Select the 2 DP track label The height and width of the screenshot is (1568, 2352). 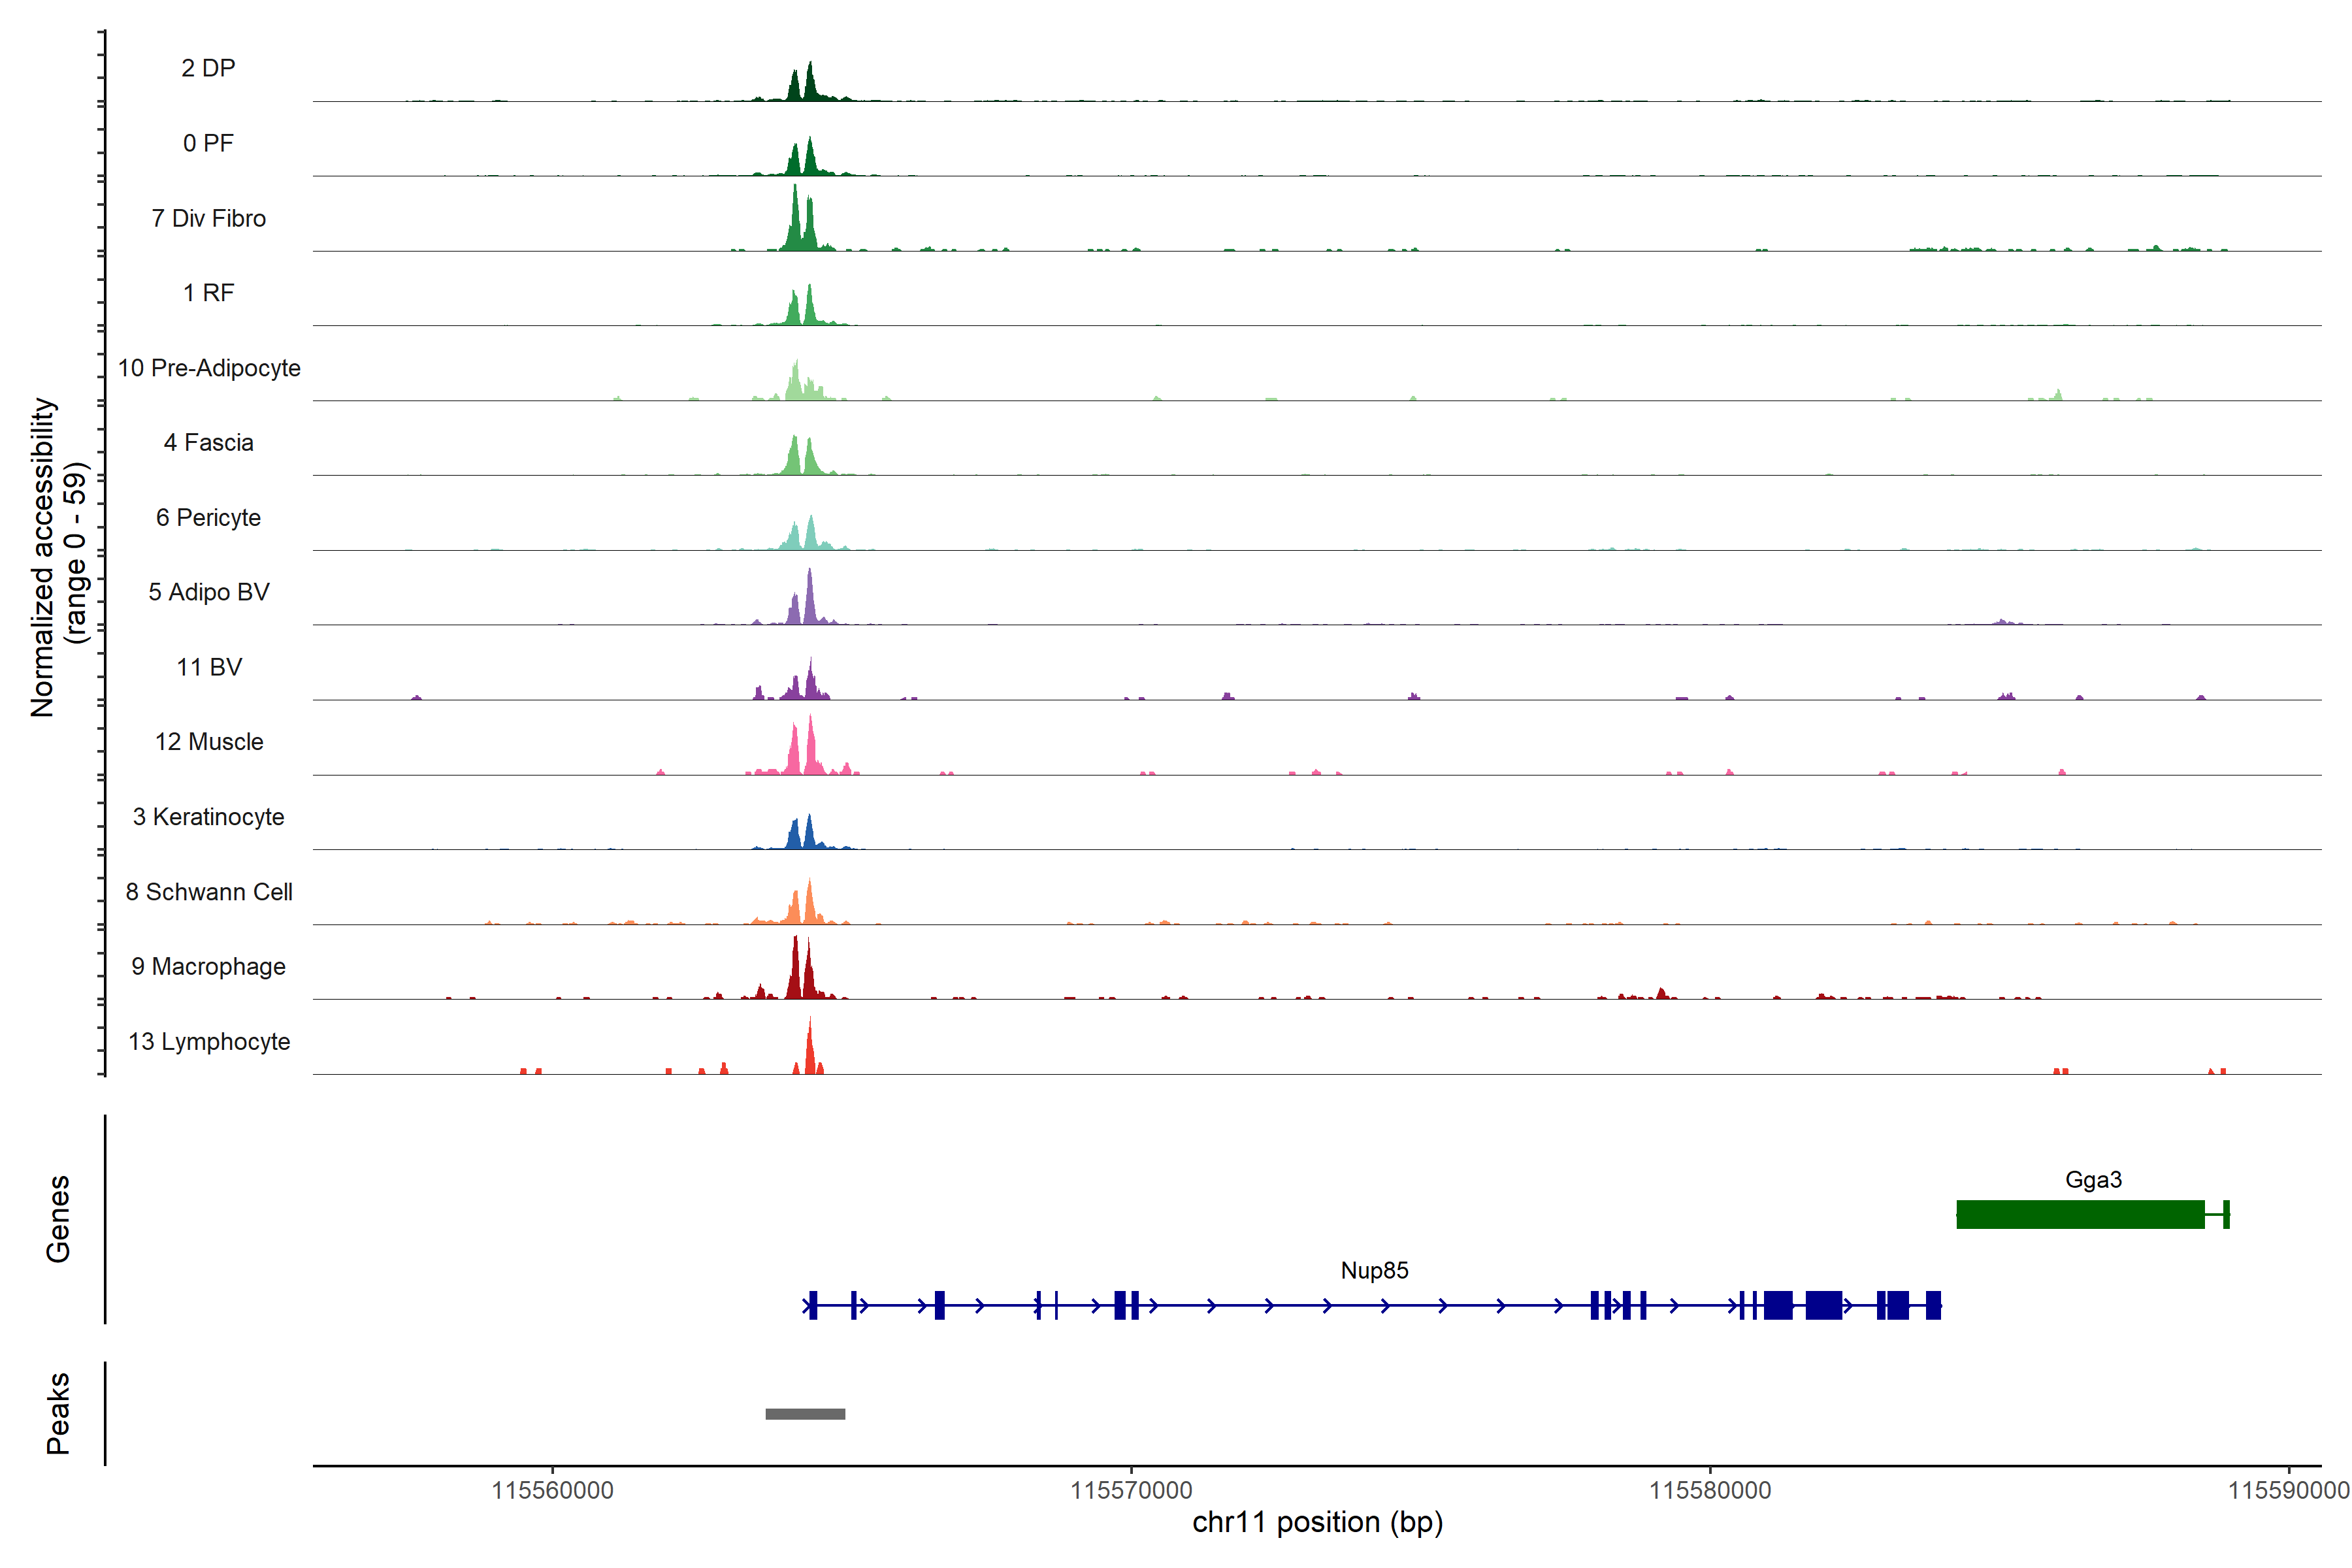coord(208,68)
